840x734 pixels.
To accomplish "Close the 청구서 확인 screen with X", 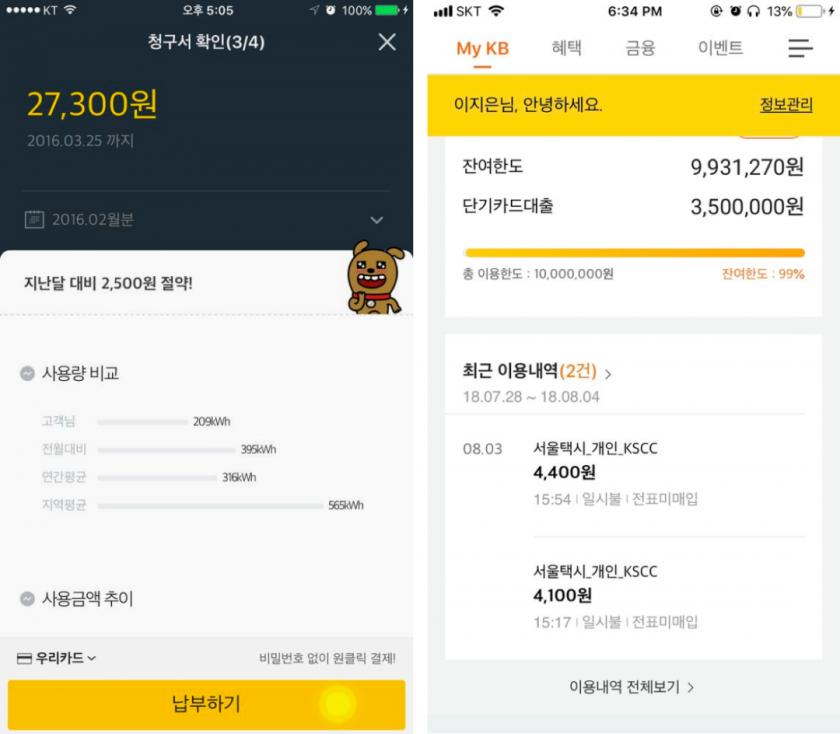I will [x=387, y=42].
